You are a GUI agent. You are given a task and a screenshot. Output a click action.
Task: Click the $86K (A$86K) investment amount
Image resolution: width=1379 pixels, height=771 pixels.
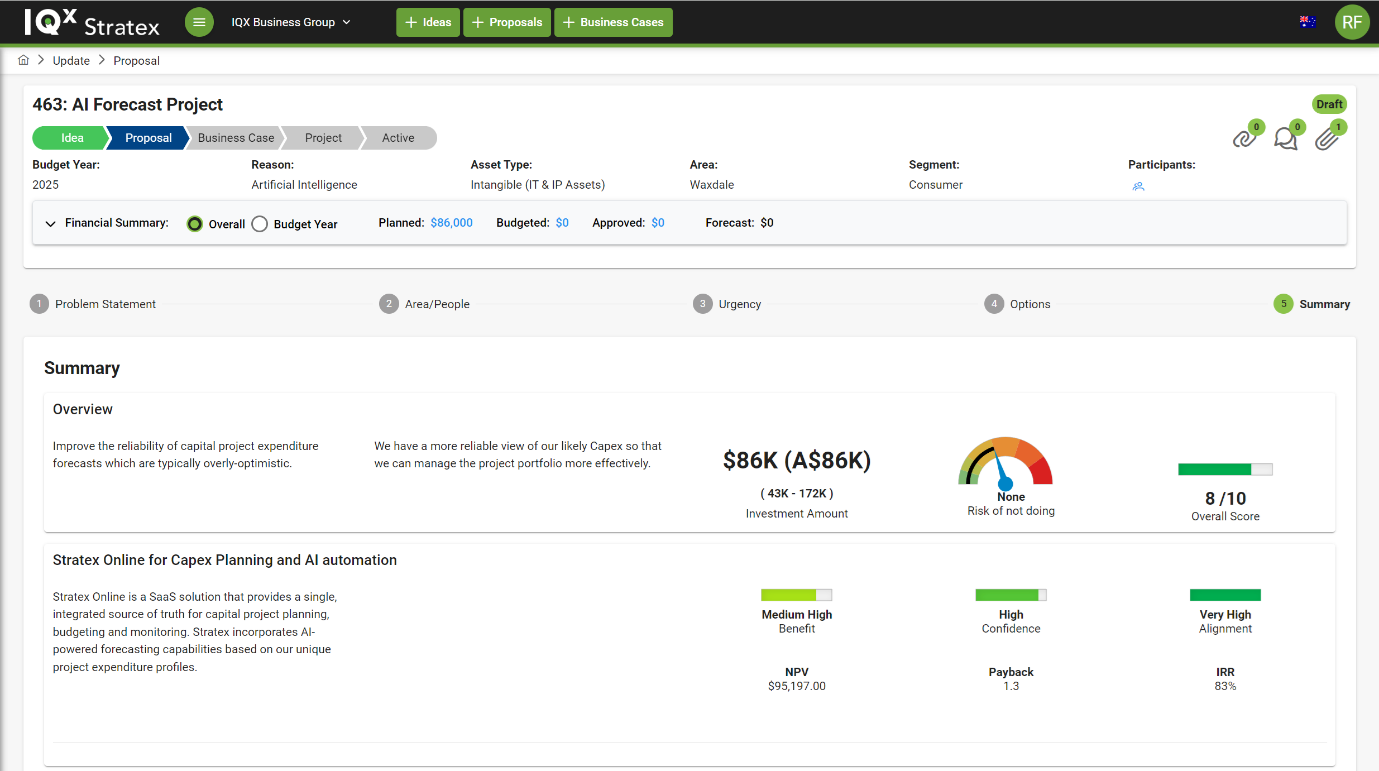[x=797, y=460]
